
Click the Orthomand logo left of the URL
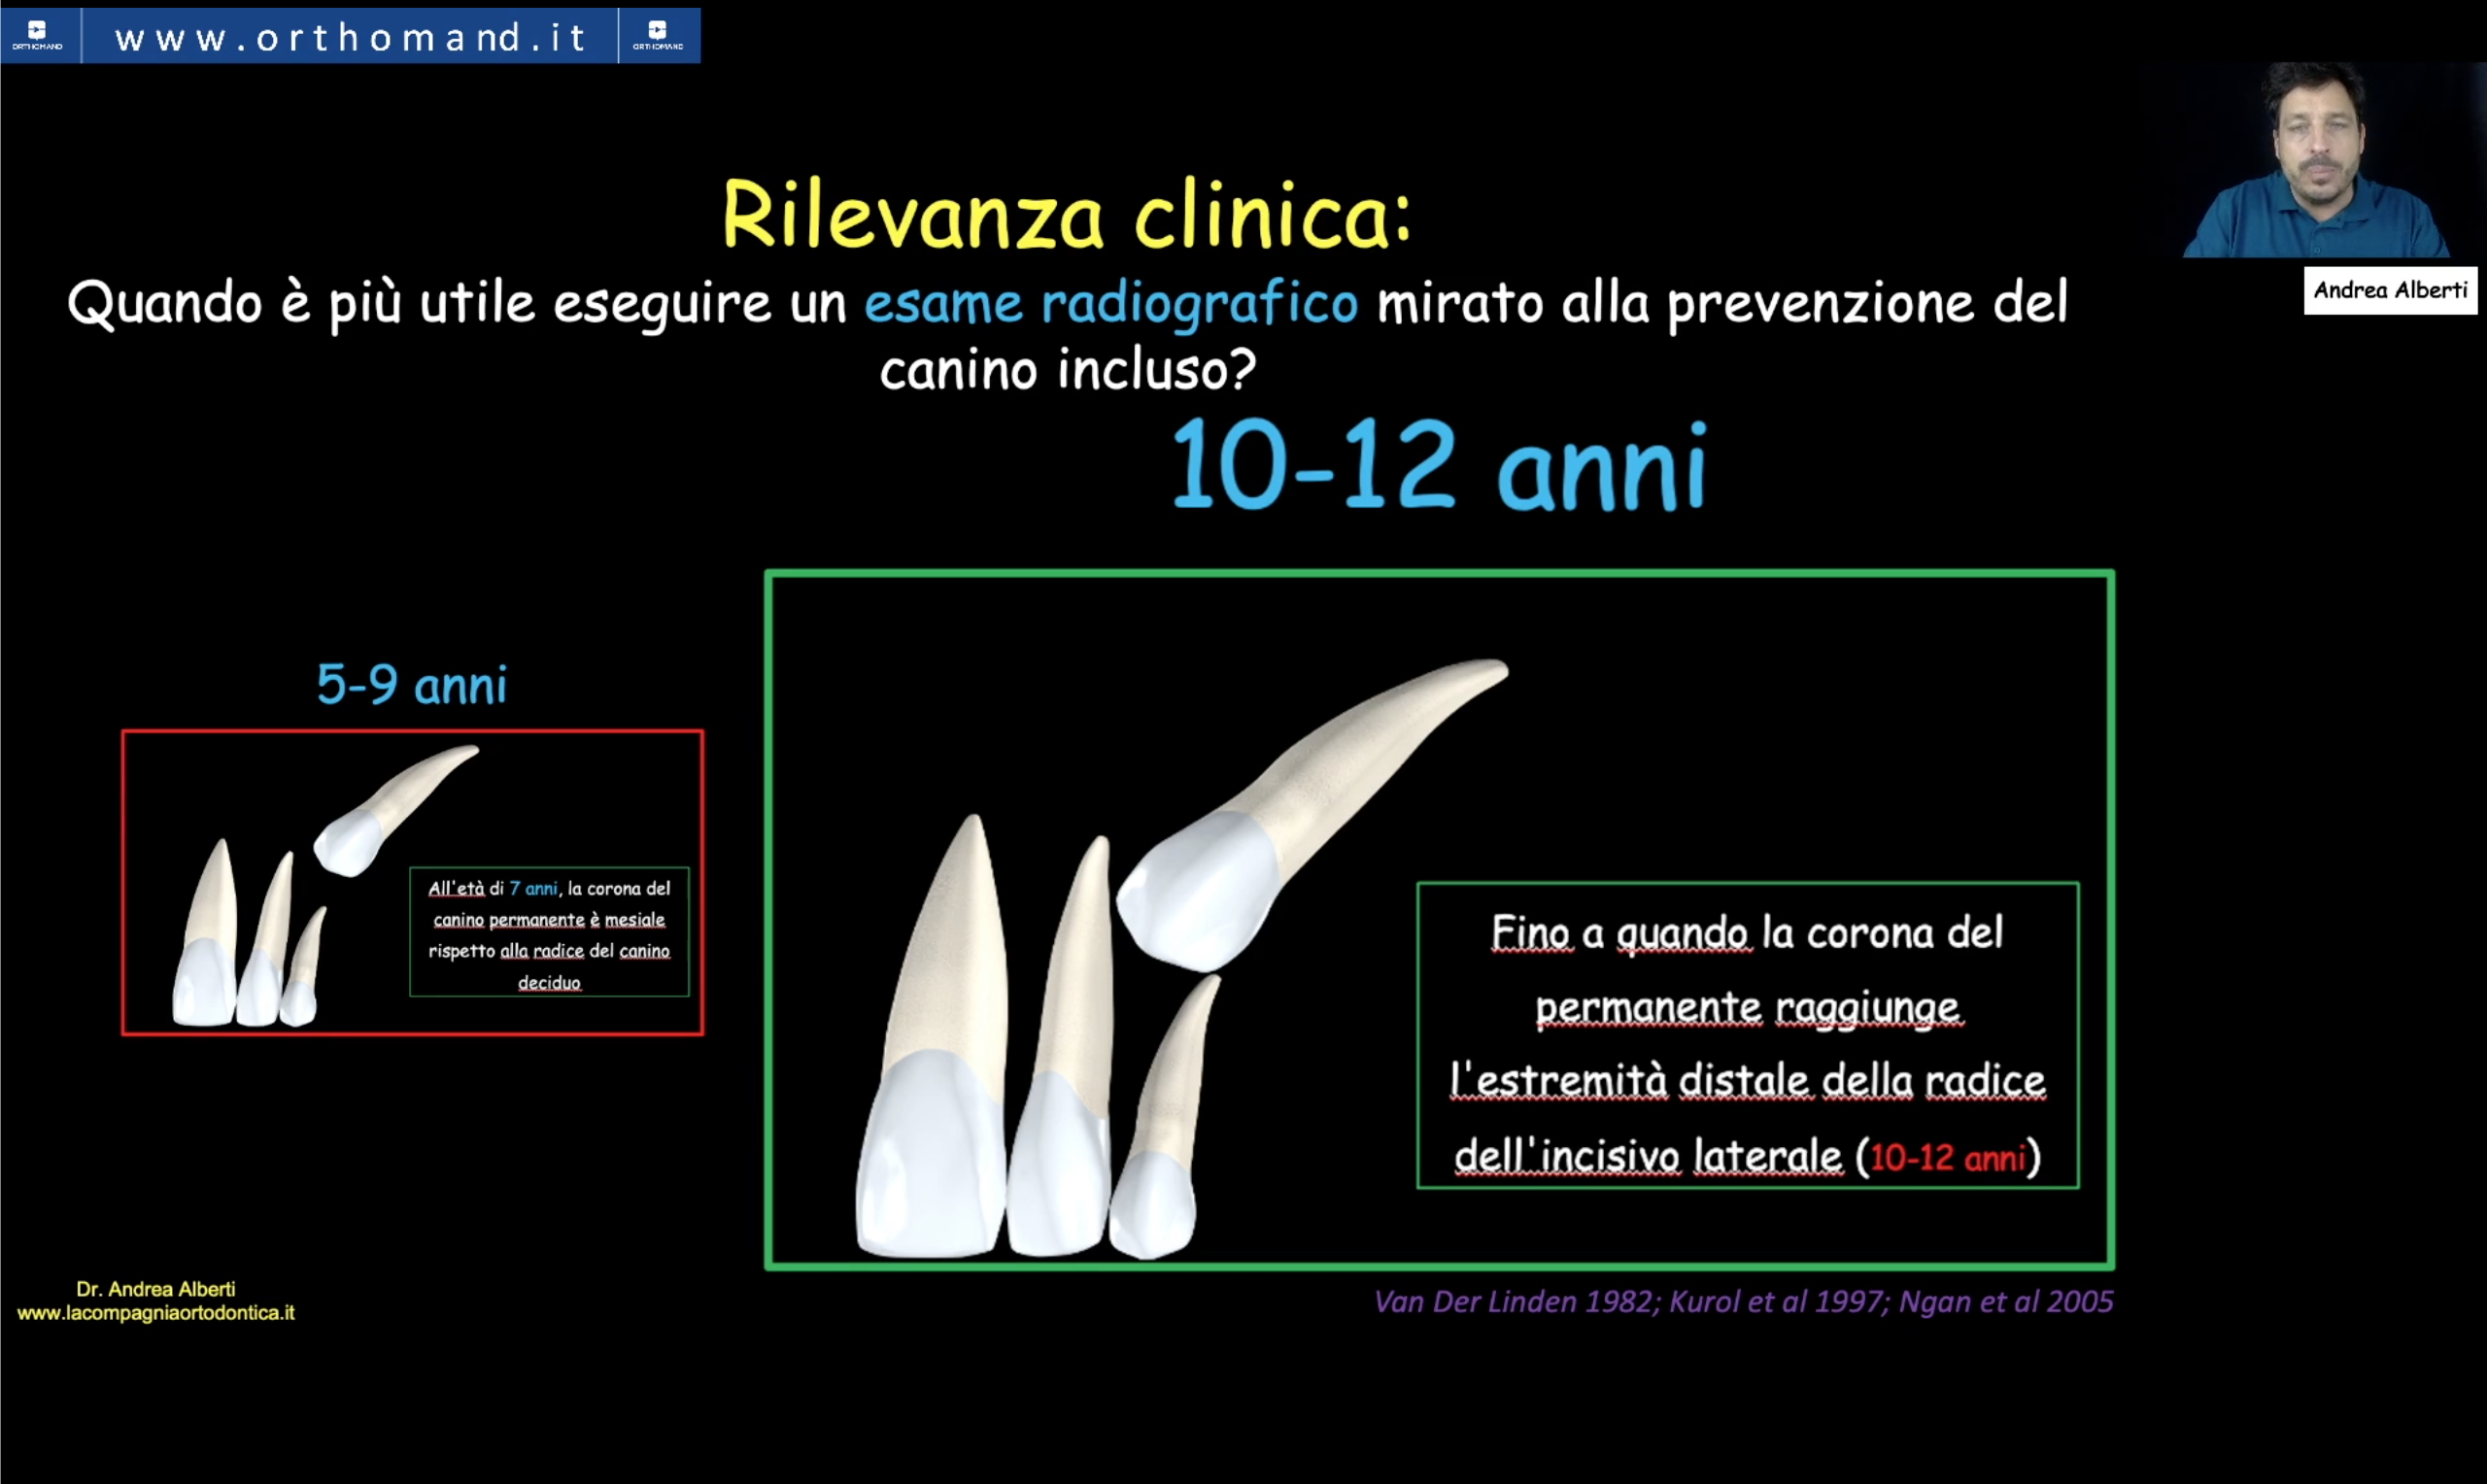pos(38,35)
